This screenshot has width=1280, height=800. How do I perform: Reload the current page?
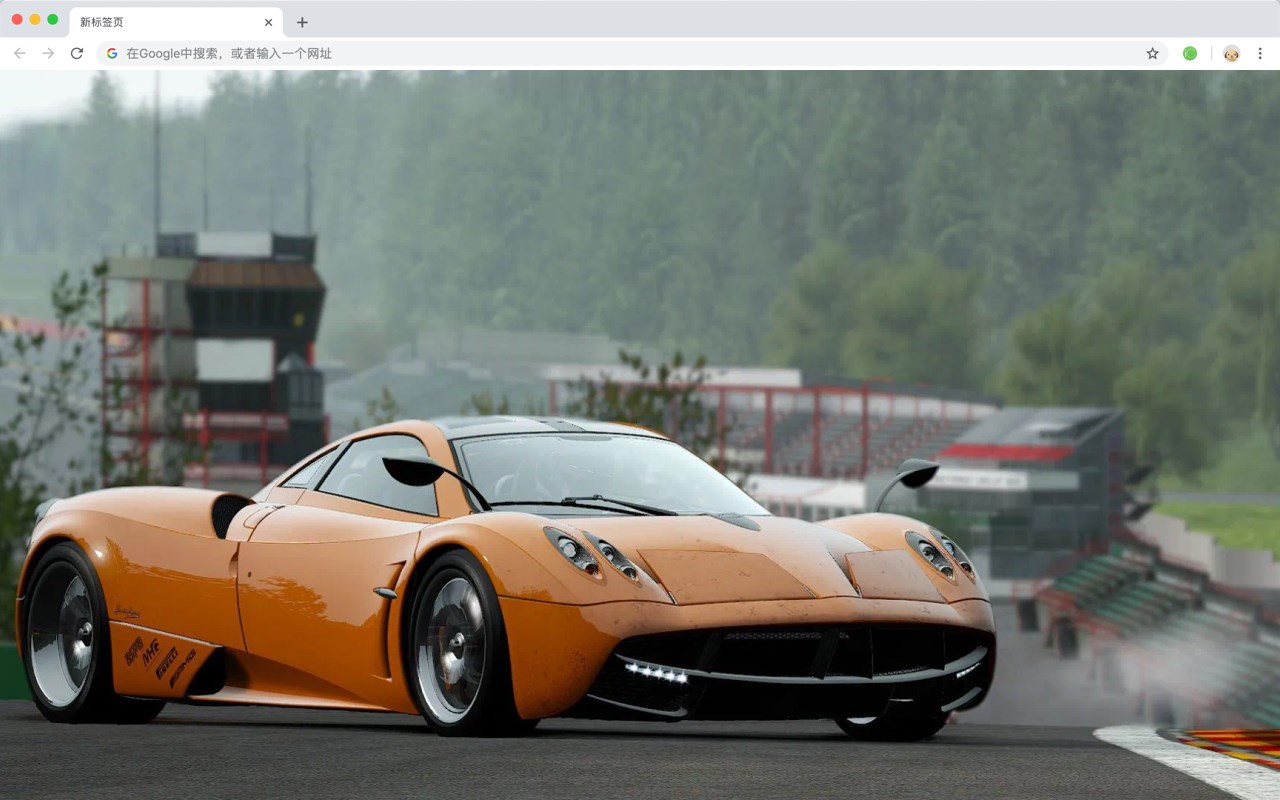click(77, 53)
